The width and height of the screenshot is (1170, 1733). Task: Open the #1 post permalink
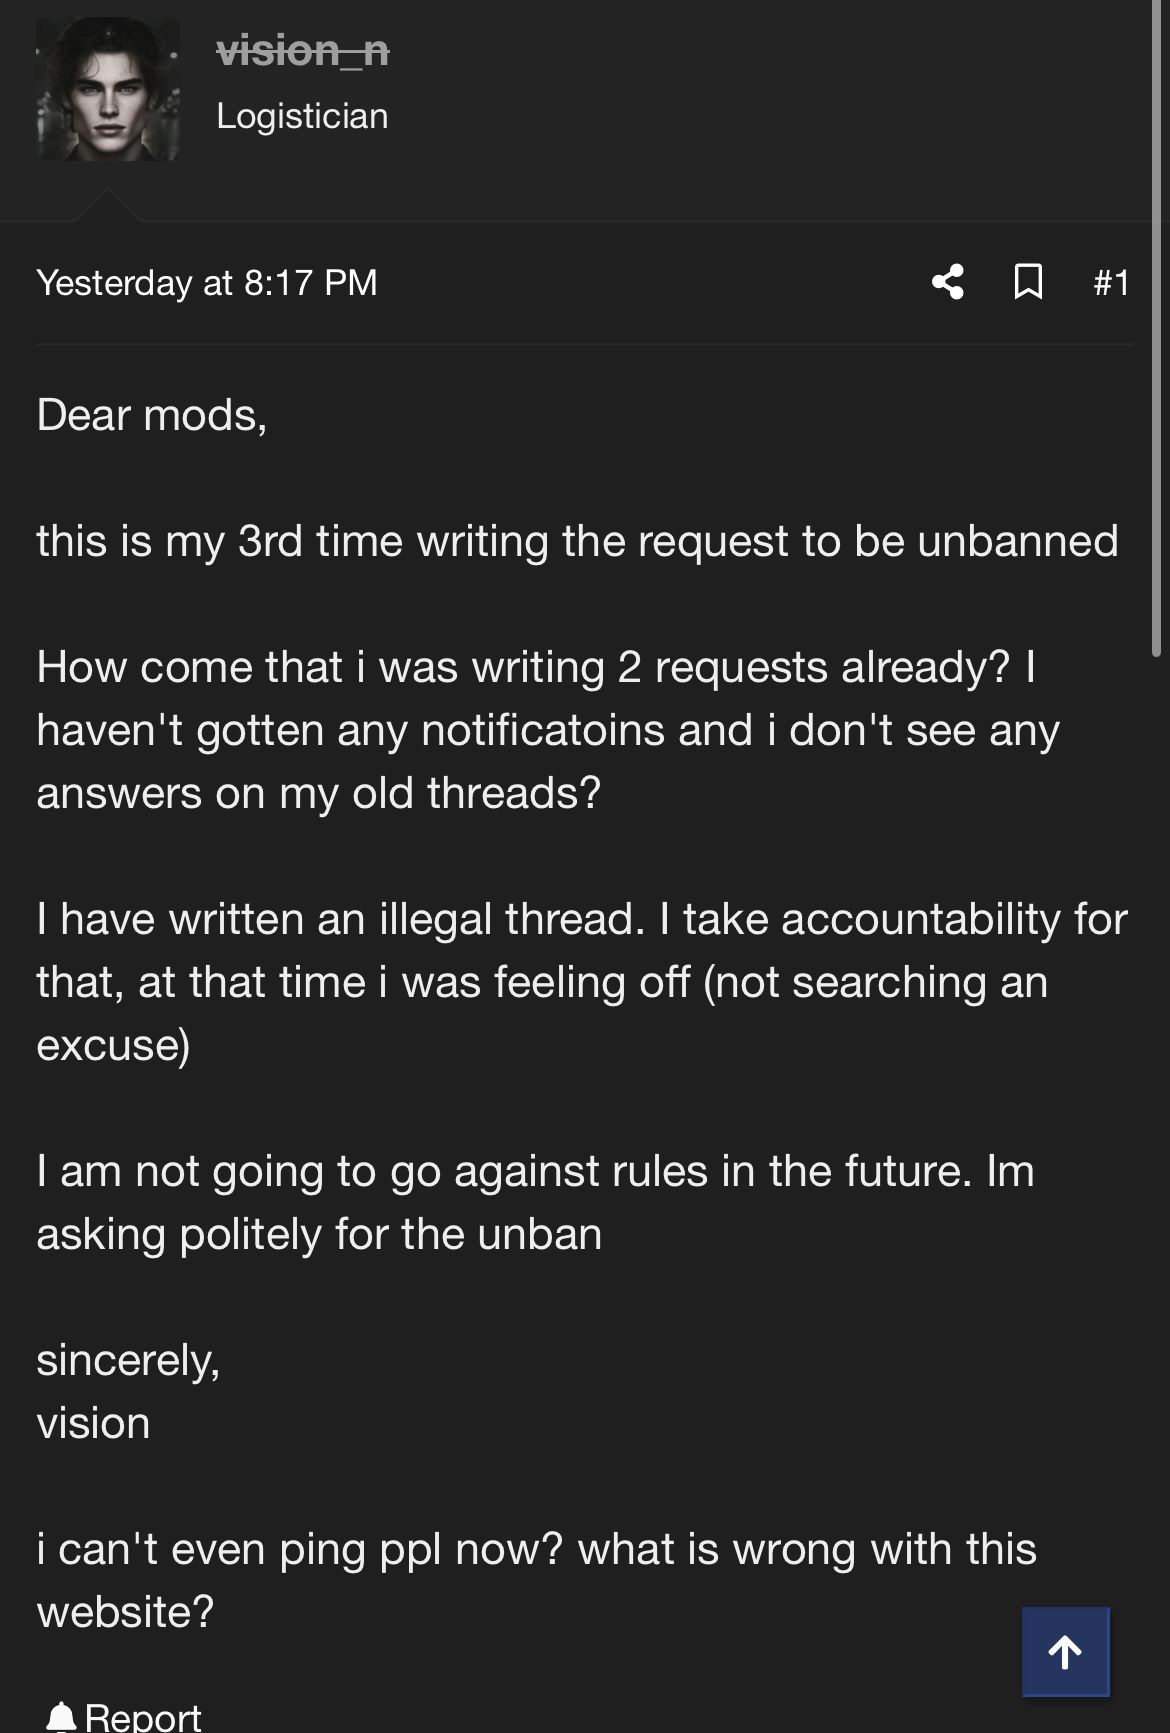pos(1111,283)
